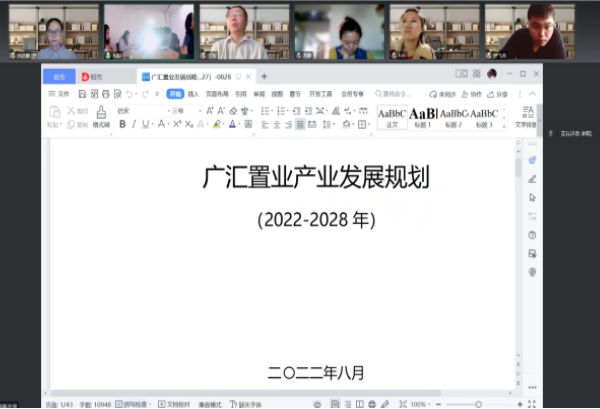Viewport: 600px width, 409px height.
Task: Click the bullet list icon
Action: click(x=265, y=111)
